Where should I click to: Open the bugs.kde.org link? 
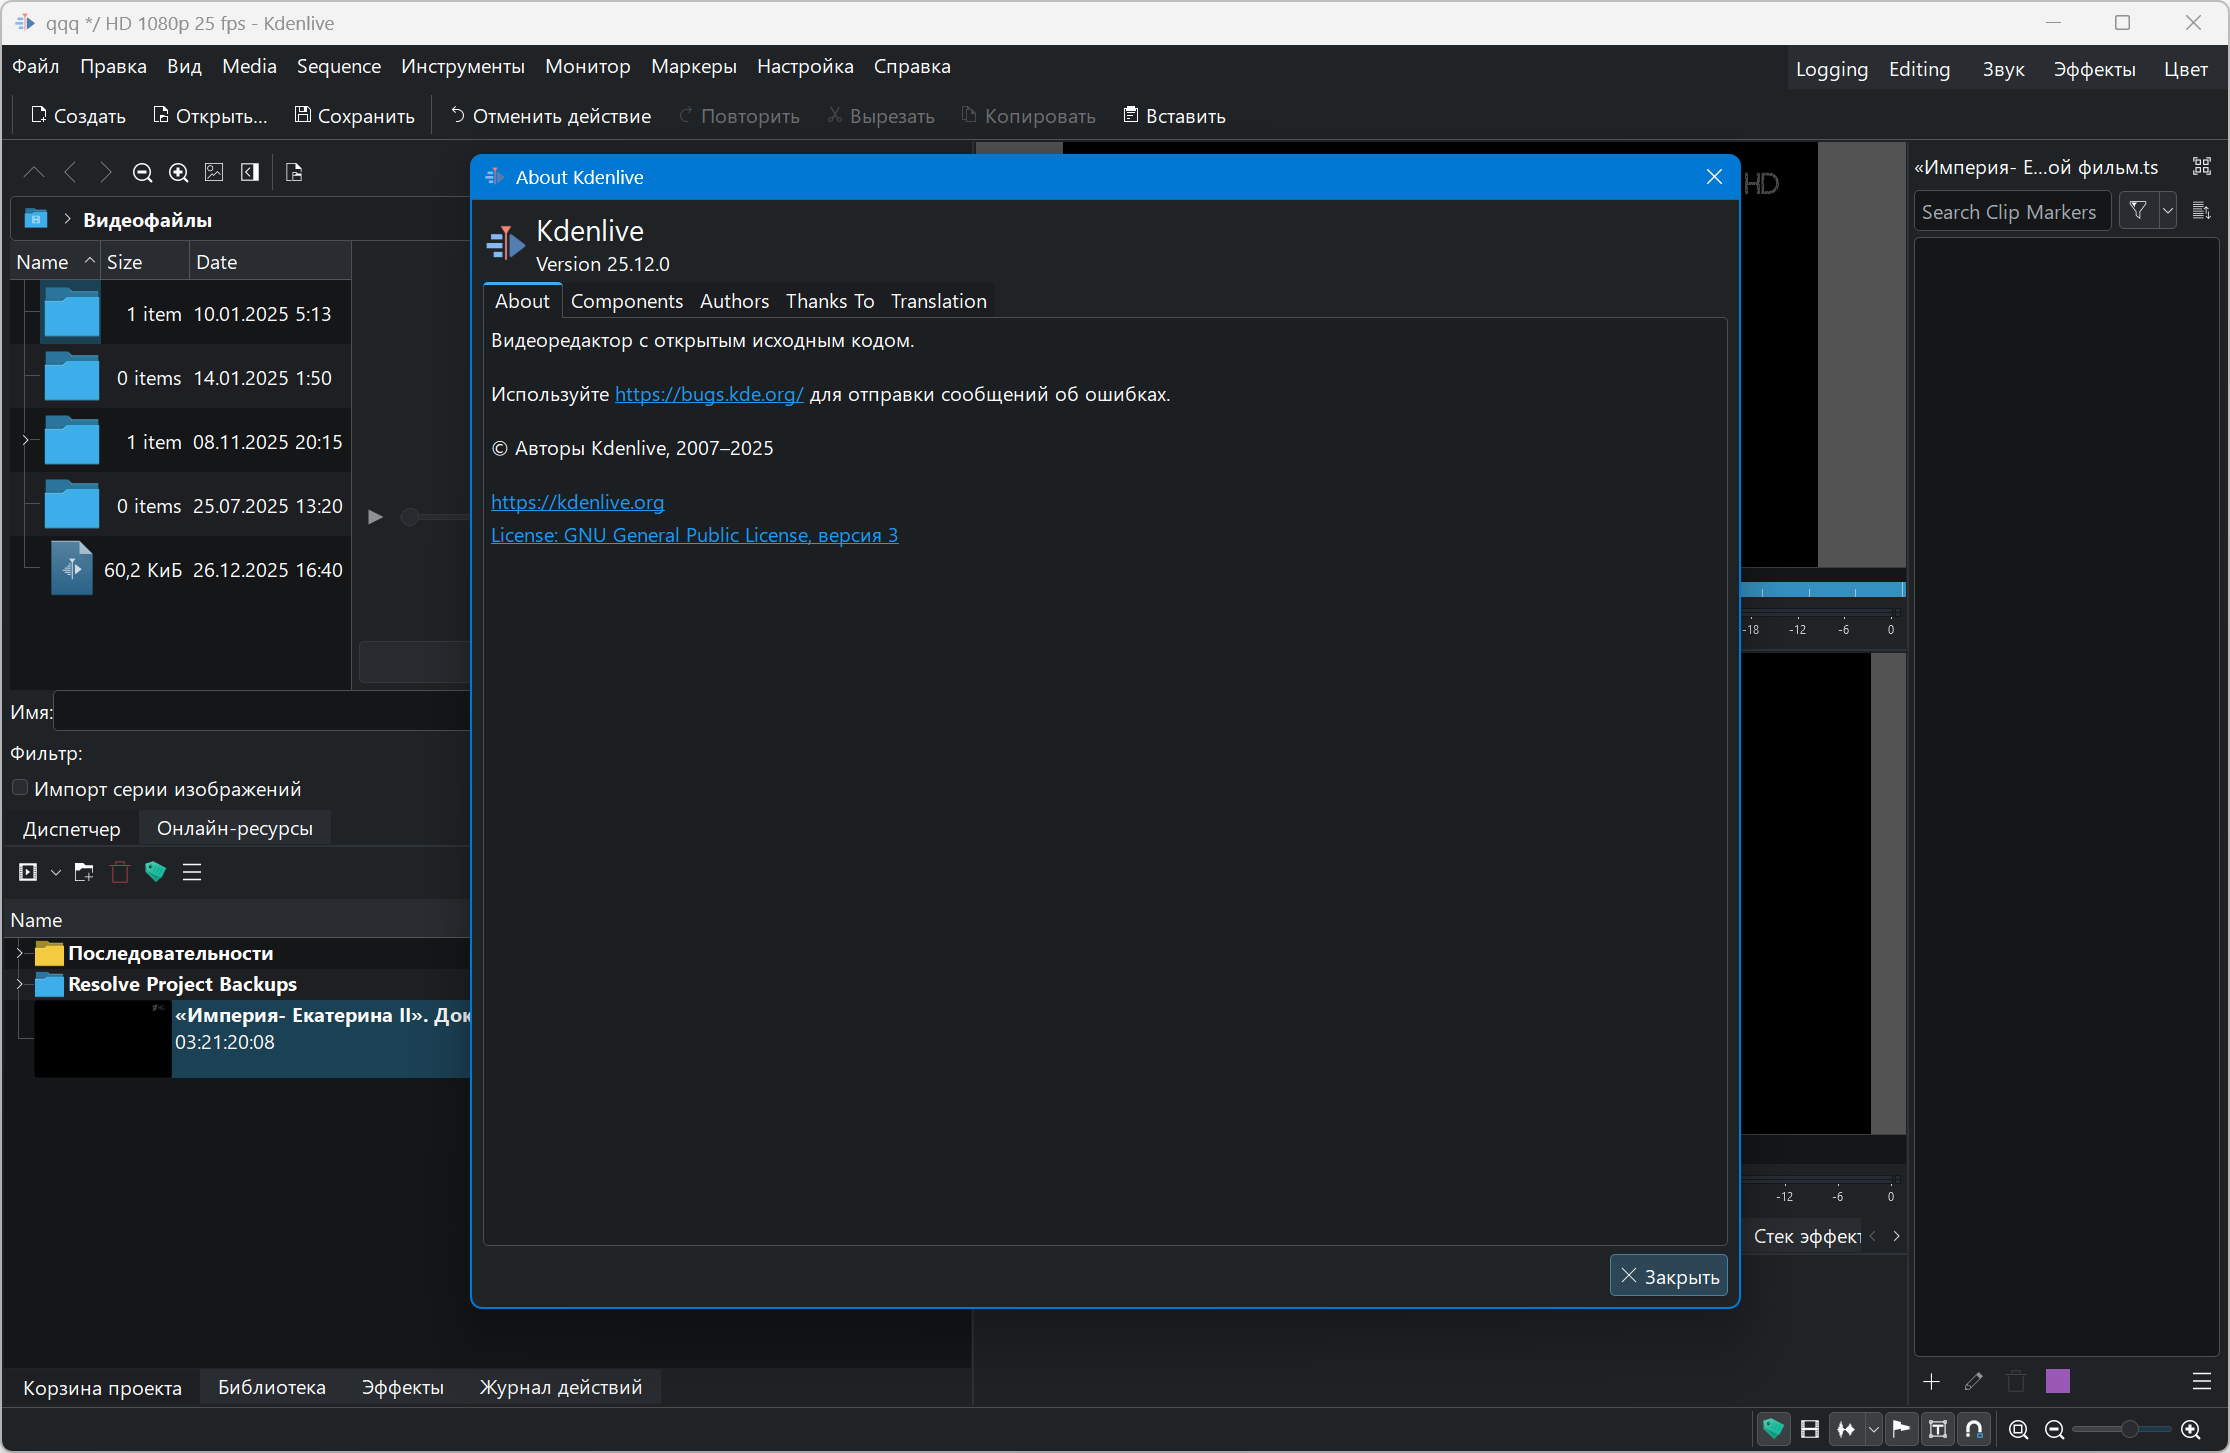[x=709, y=394]
